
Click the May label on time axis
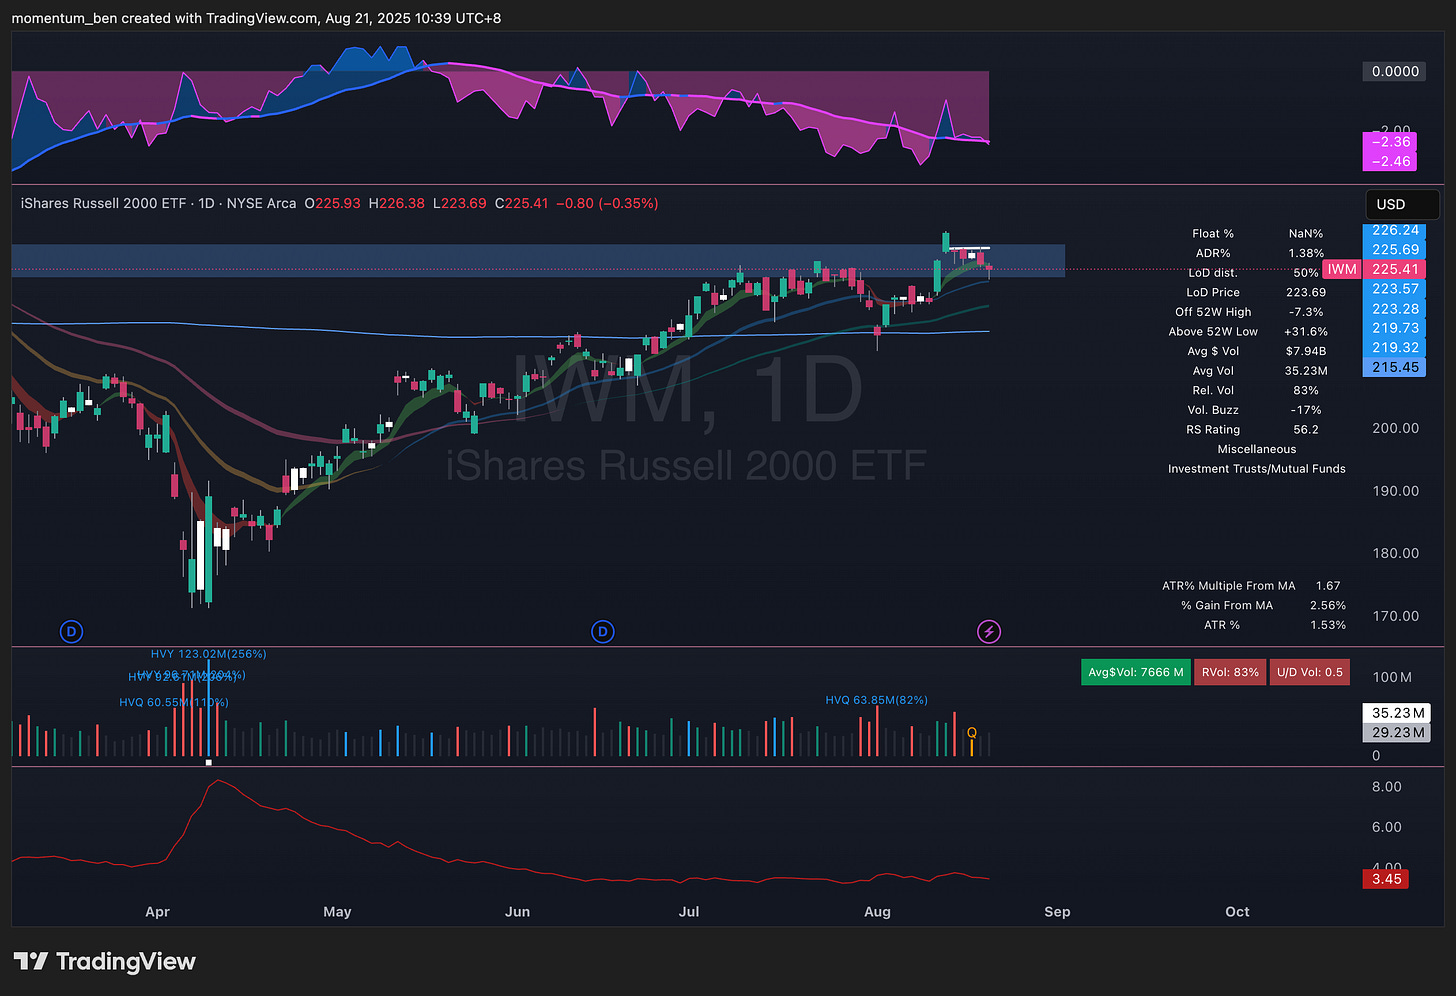click(x=337, y=912)
